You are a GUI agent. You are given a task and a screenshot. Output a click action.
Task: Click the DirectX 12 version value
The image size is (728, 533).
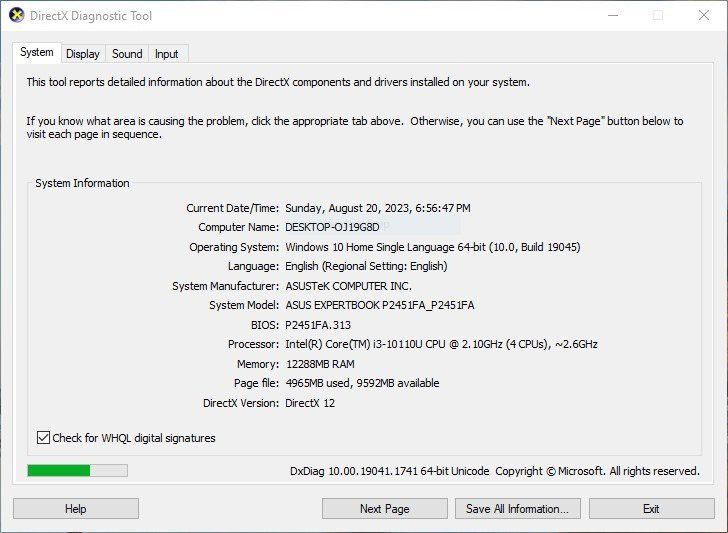click(310, 403)
